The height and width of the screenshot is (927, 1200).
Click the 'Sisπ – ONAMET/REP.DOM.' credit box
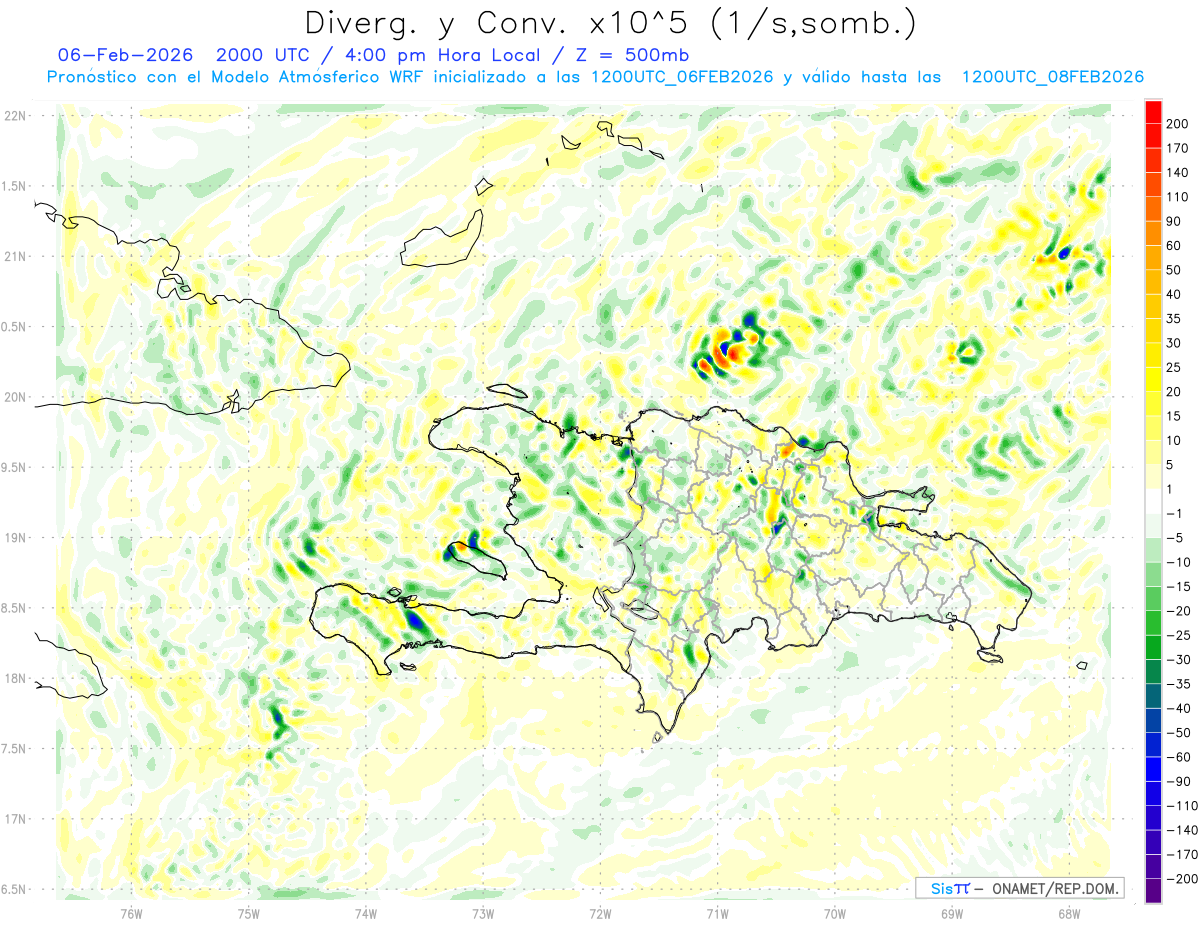(1019, 888)
